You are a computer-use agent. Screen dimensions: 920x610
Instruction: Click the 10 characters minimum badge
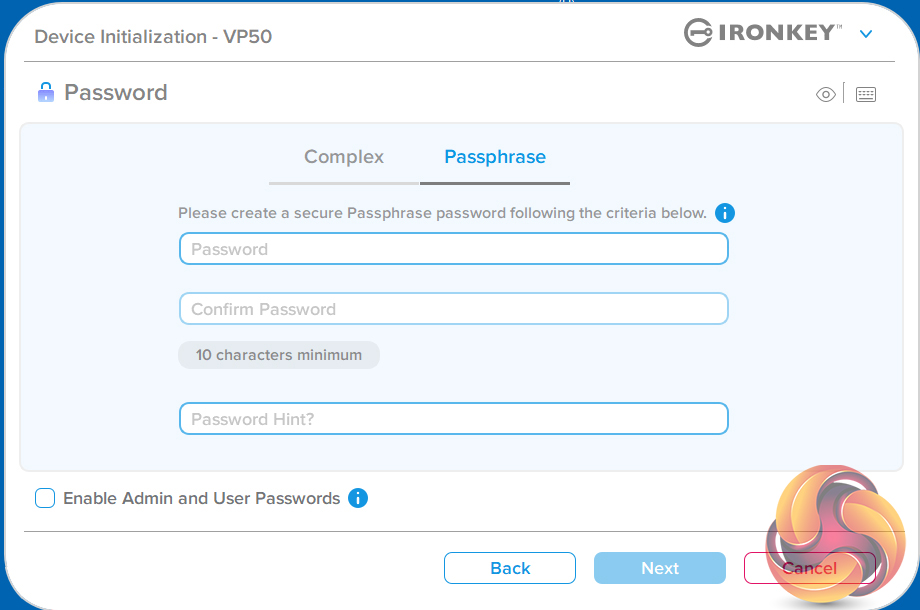pos(279,355)
